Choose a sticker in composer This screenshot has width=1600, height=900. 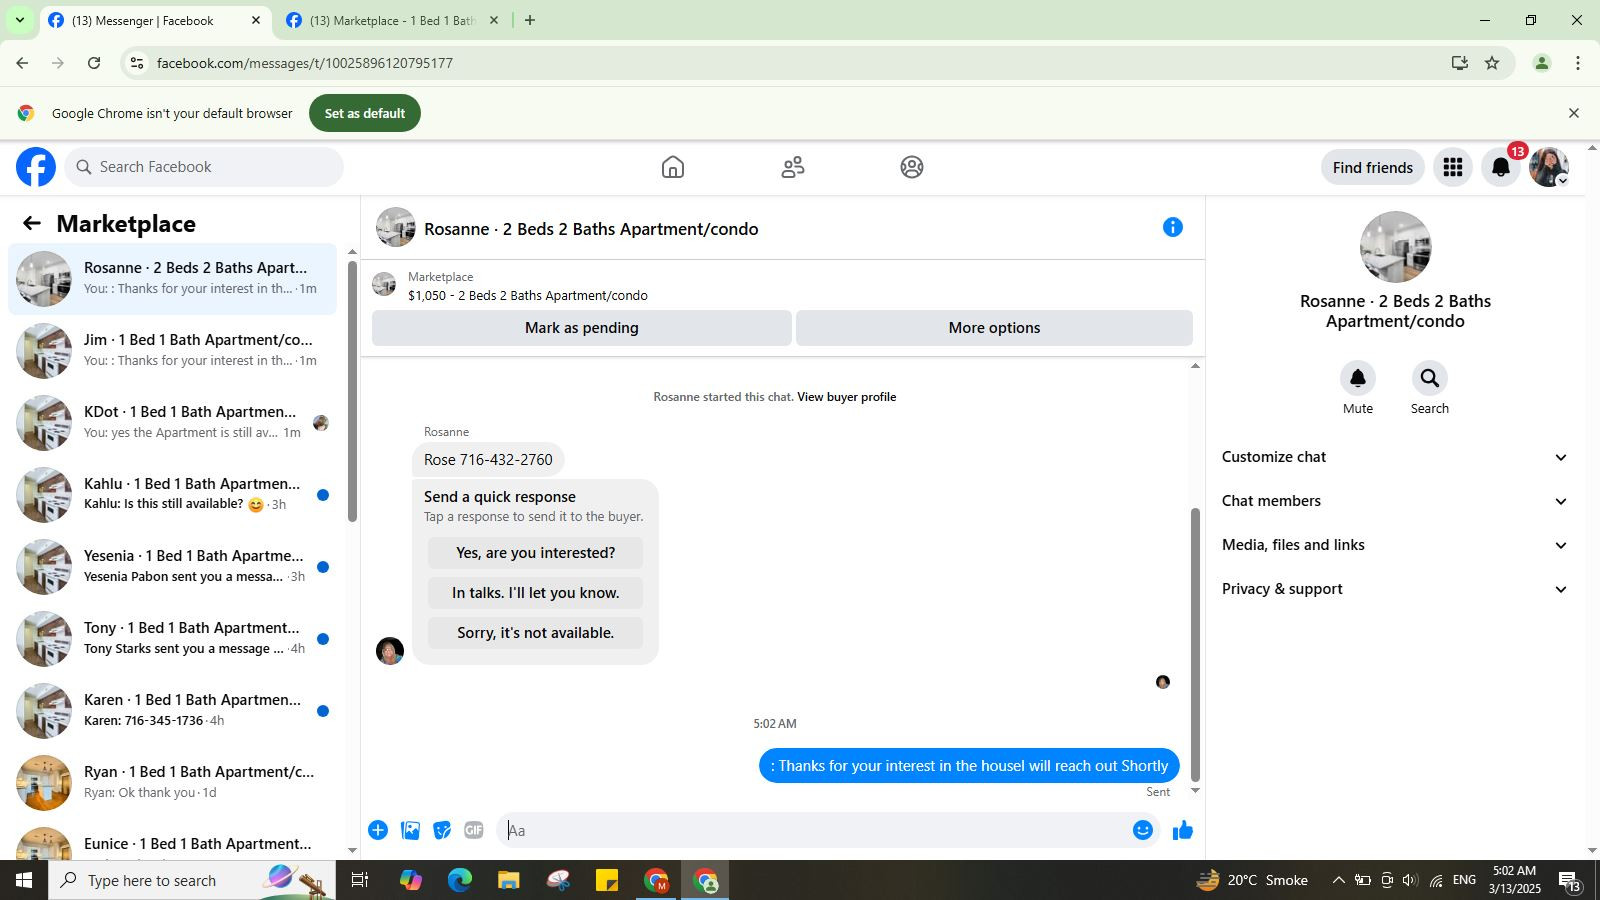[442, 830]
